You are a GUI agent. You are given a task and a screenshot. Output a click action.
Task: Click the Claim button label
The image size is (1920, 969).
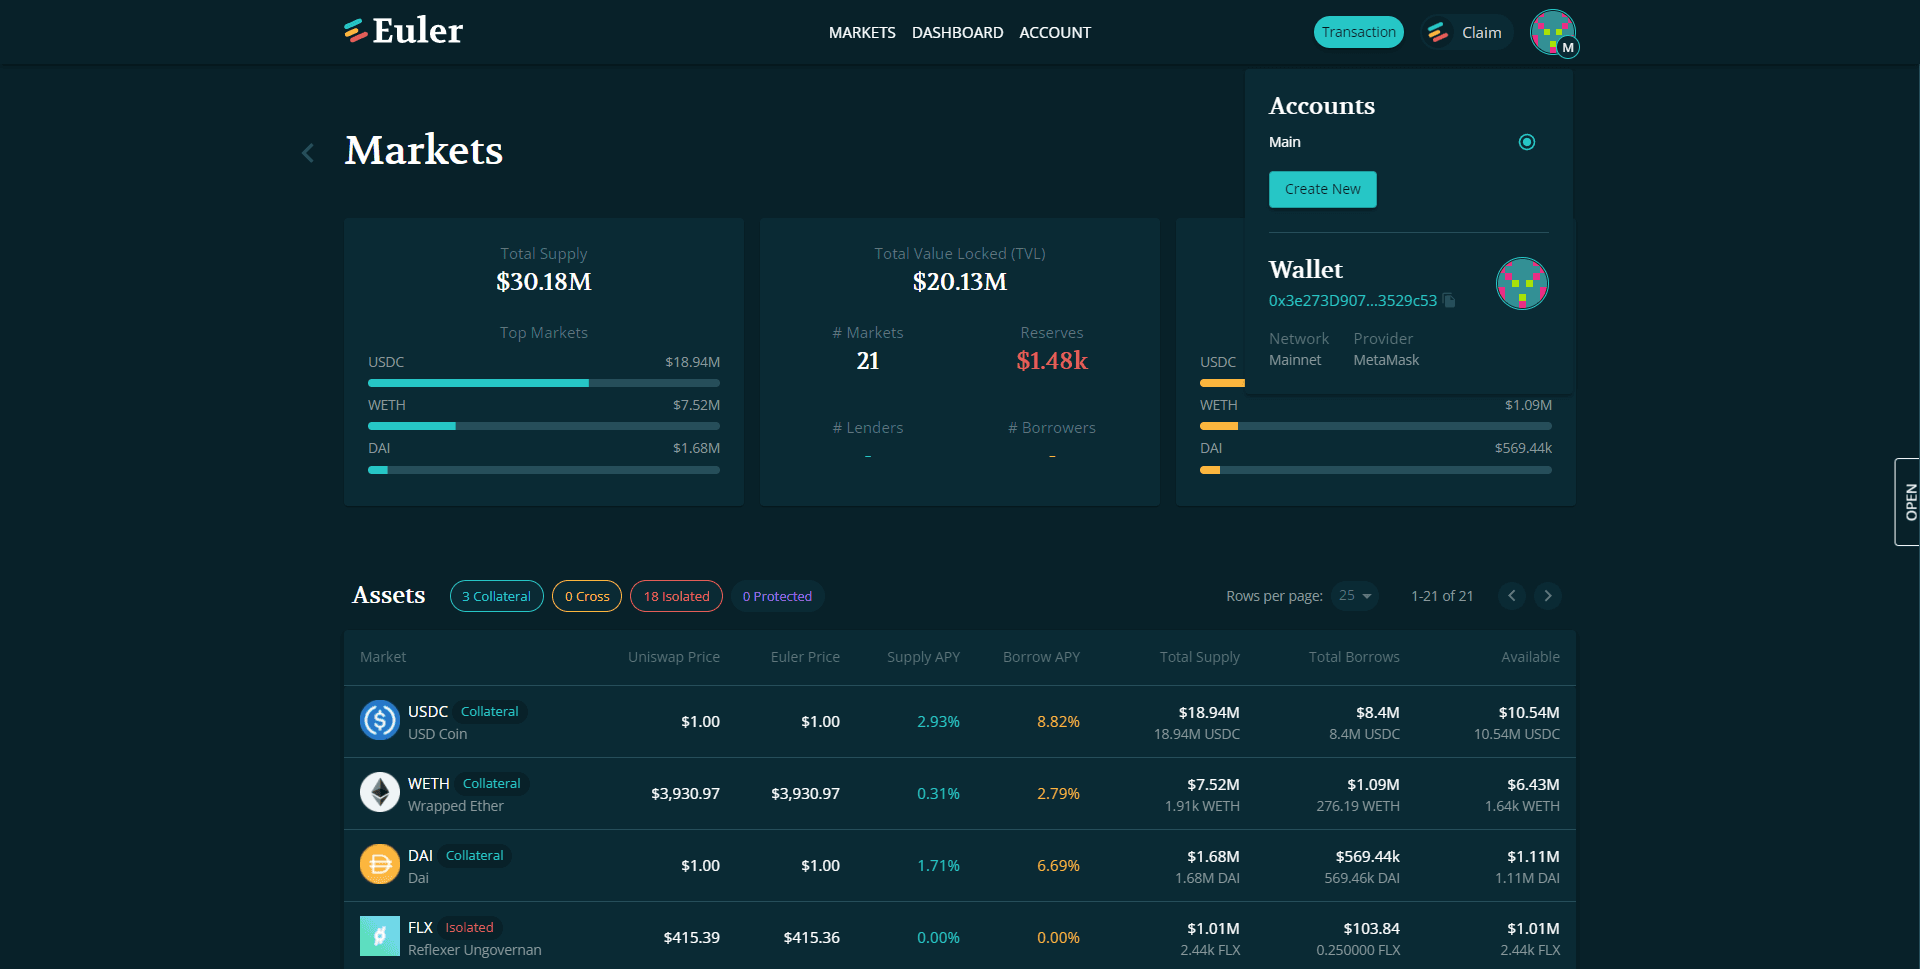click(1482, 33)
